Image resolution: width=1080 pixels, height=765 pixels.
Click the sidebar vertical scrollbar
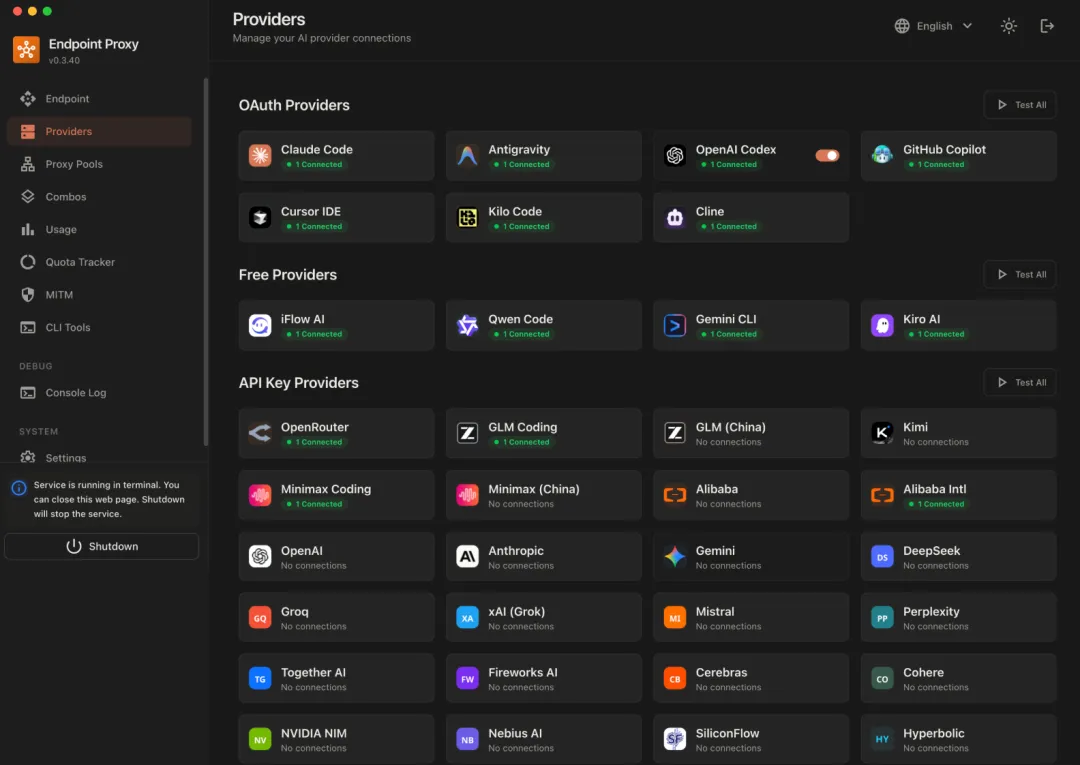tap(205, 262)
